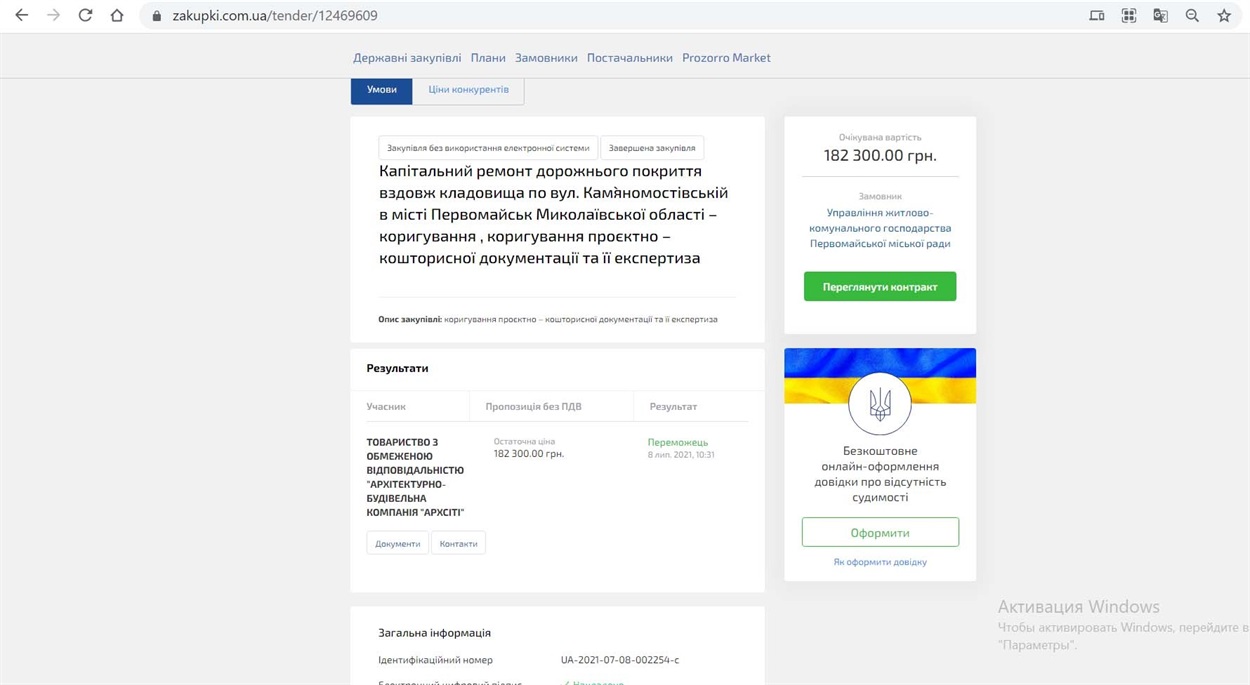This screenshot has height=685, width=1250.
Task: Click the trident emblem on the banner
Action: click(880, 404)
